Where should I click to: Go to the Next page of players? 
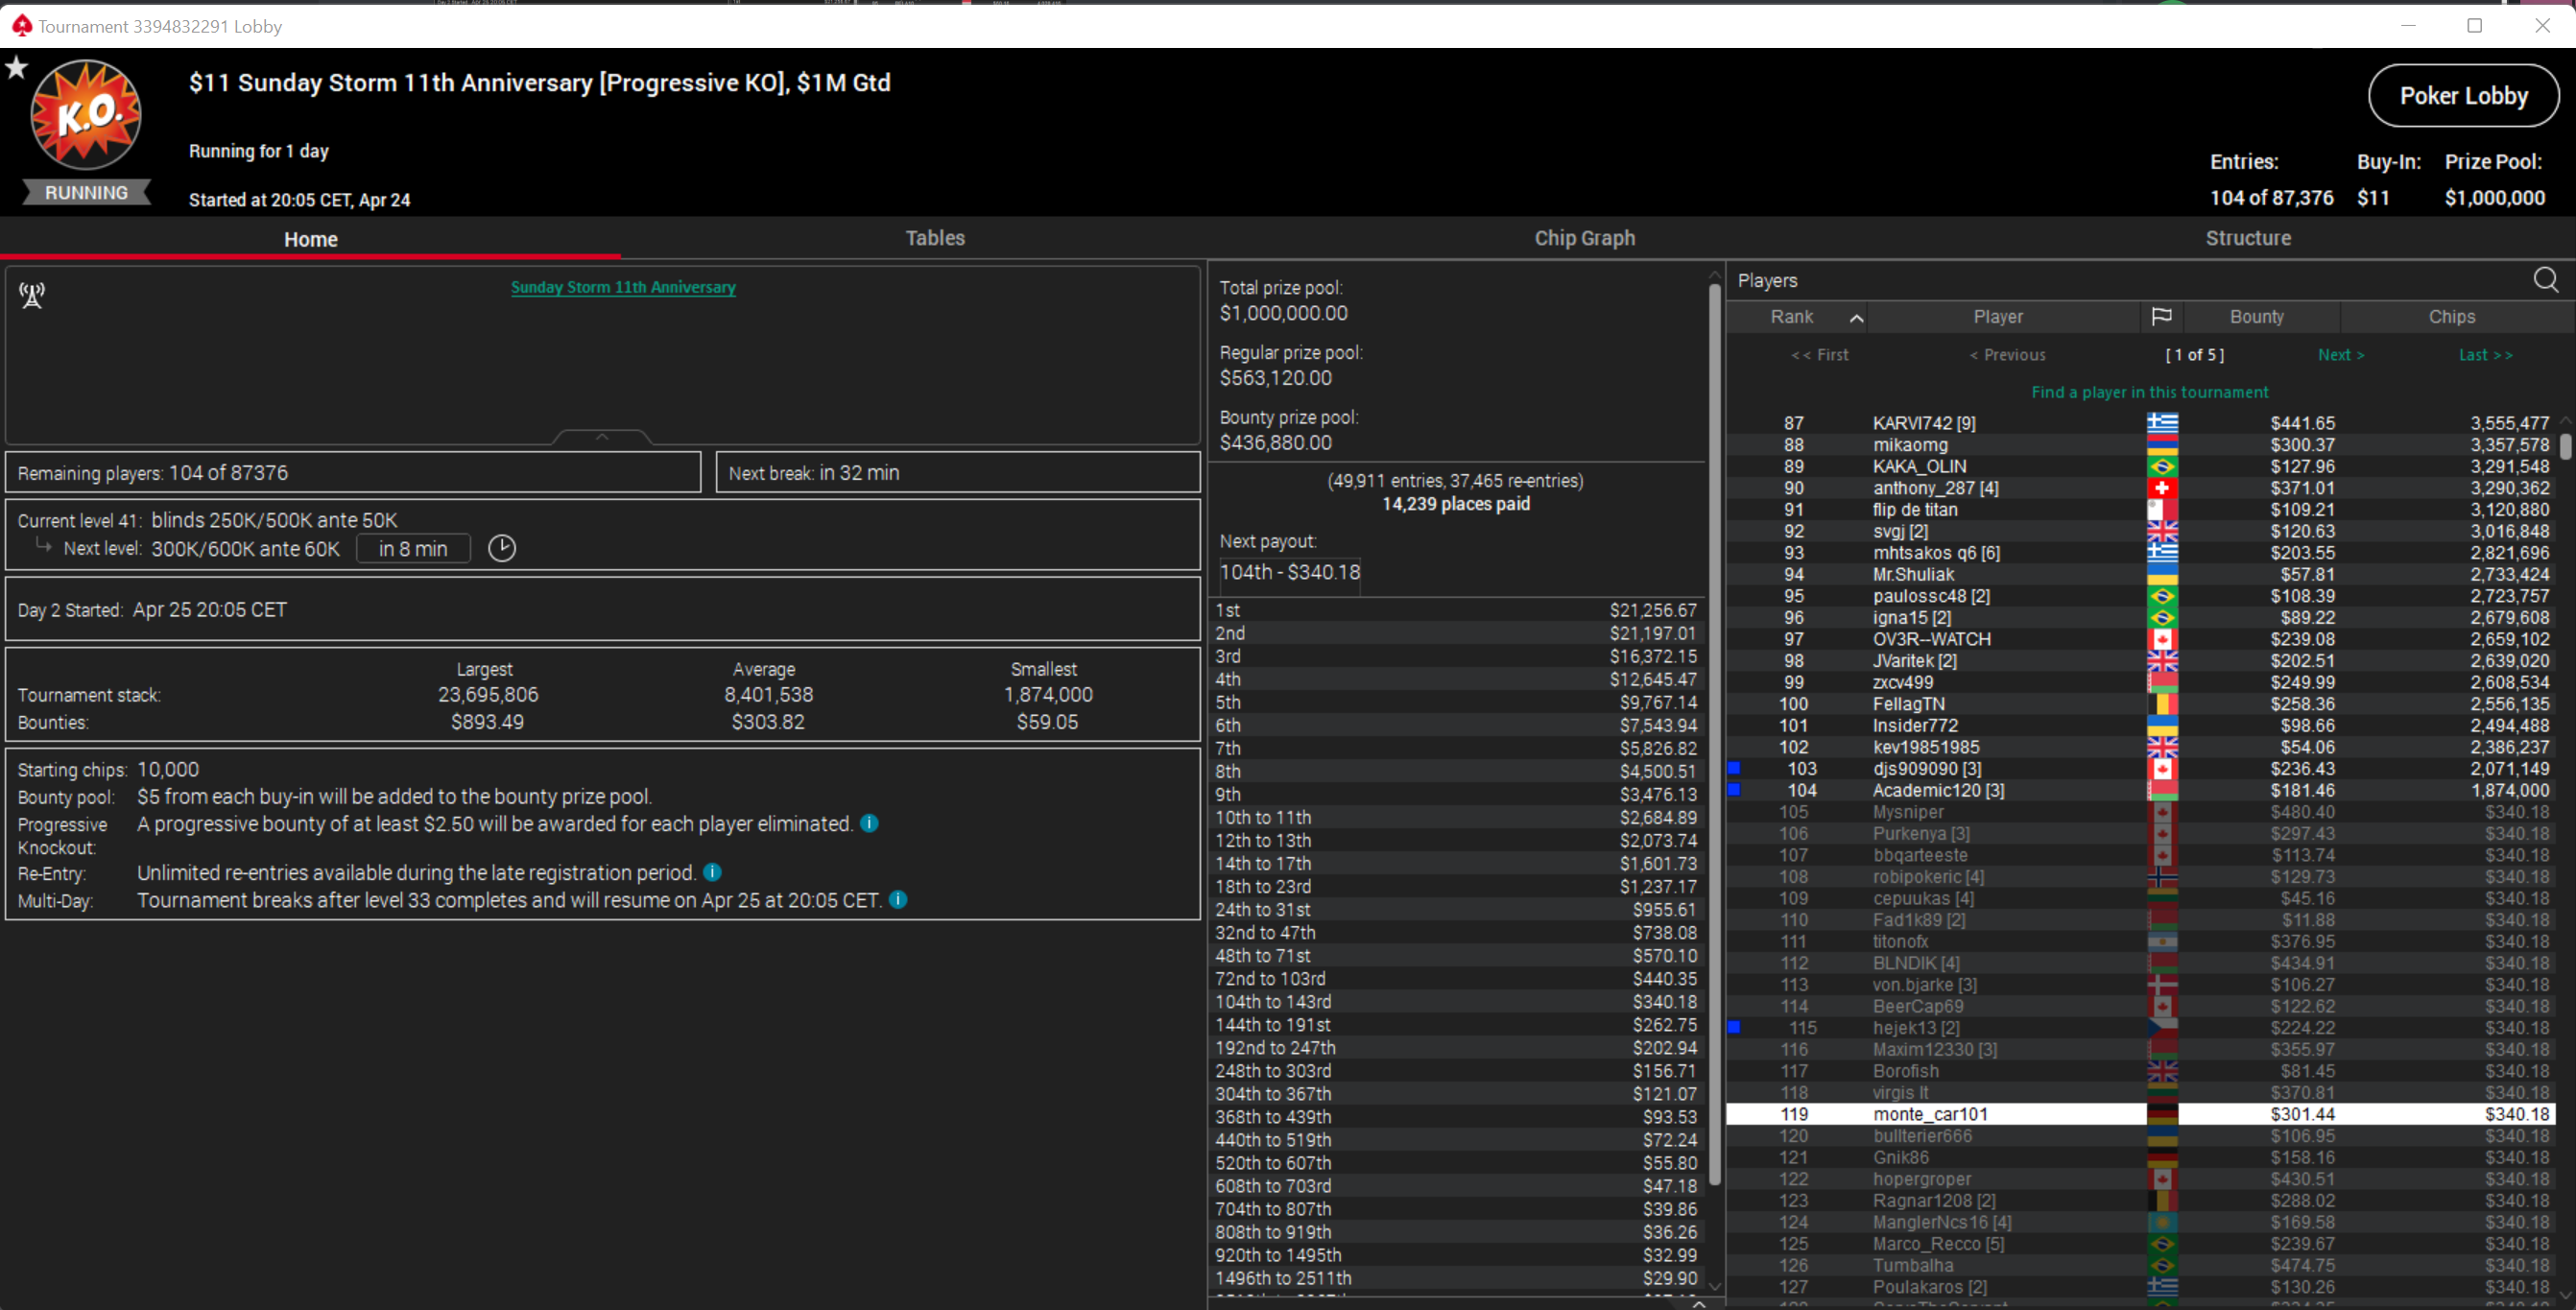click(2341, 355)
